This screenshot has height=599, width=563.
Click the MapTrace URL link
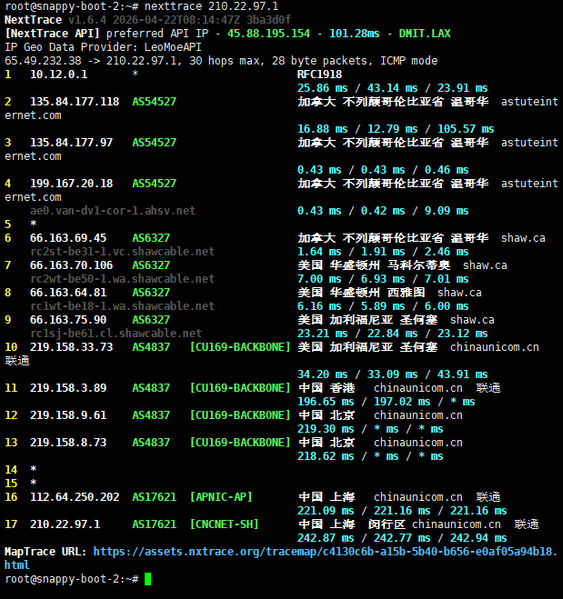pyautogui.click(x=281, y=558)
